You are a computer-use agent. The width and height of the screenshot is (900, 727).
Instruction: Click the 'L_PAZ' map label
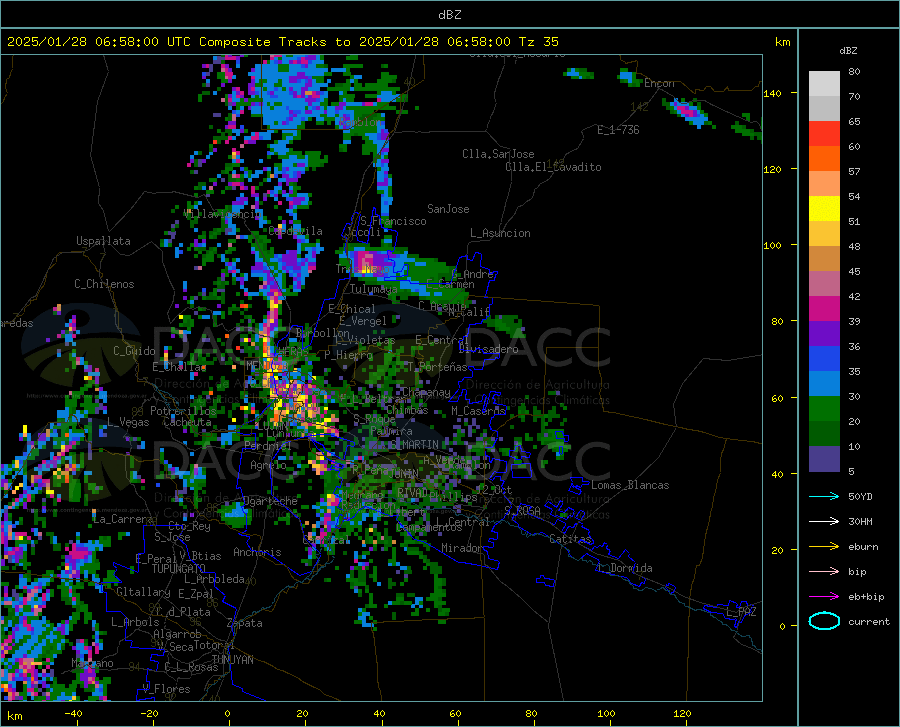pos(741,612)
